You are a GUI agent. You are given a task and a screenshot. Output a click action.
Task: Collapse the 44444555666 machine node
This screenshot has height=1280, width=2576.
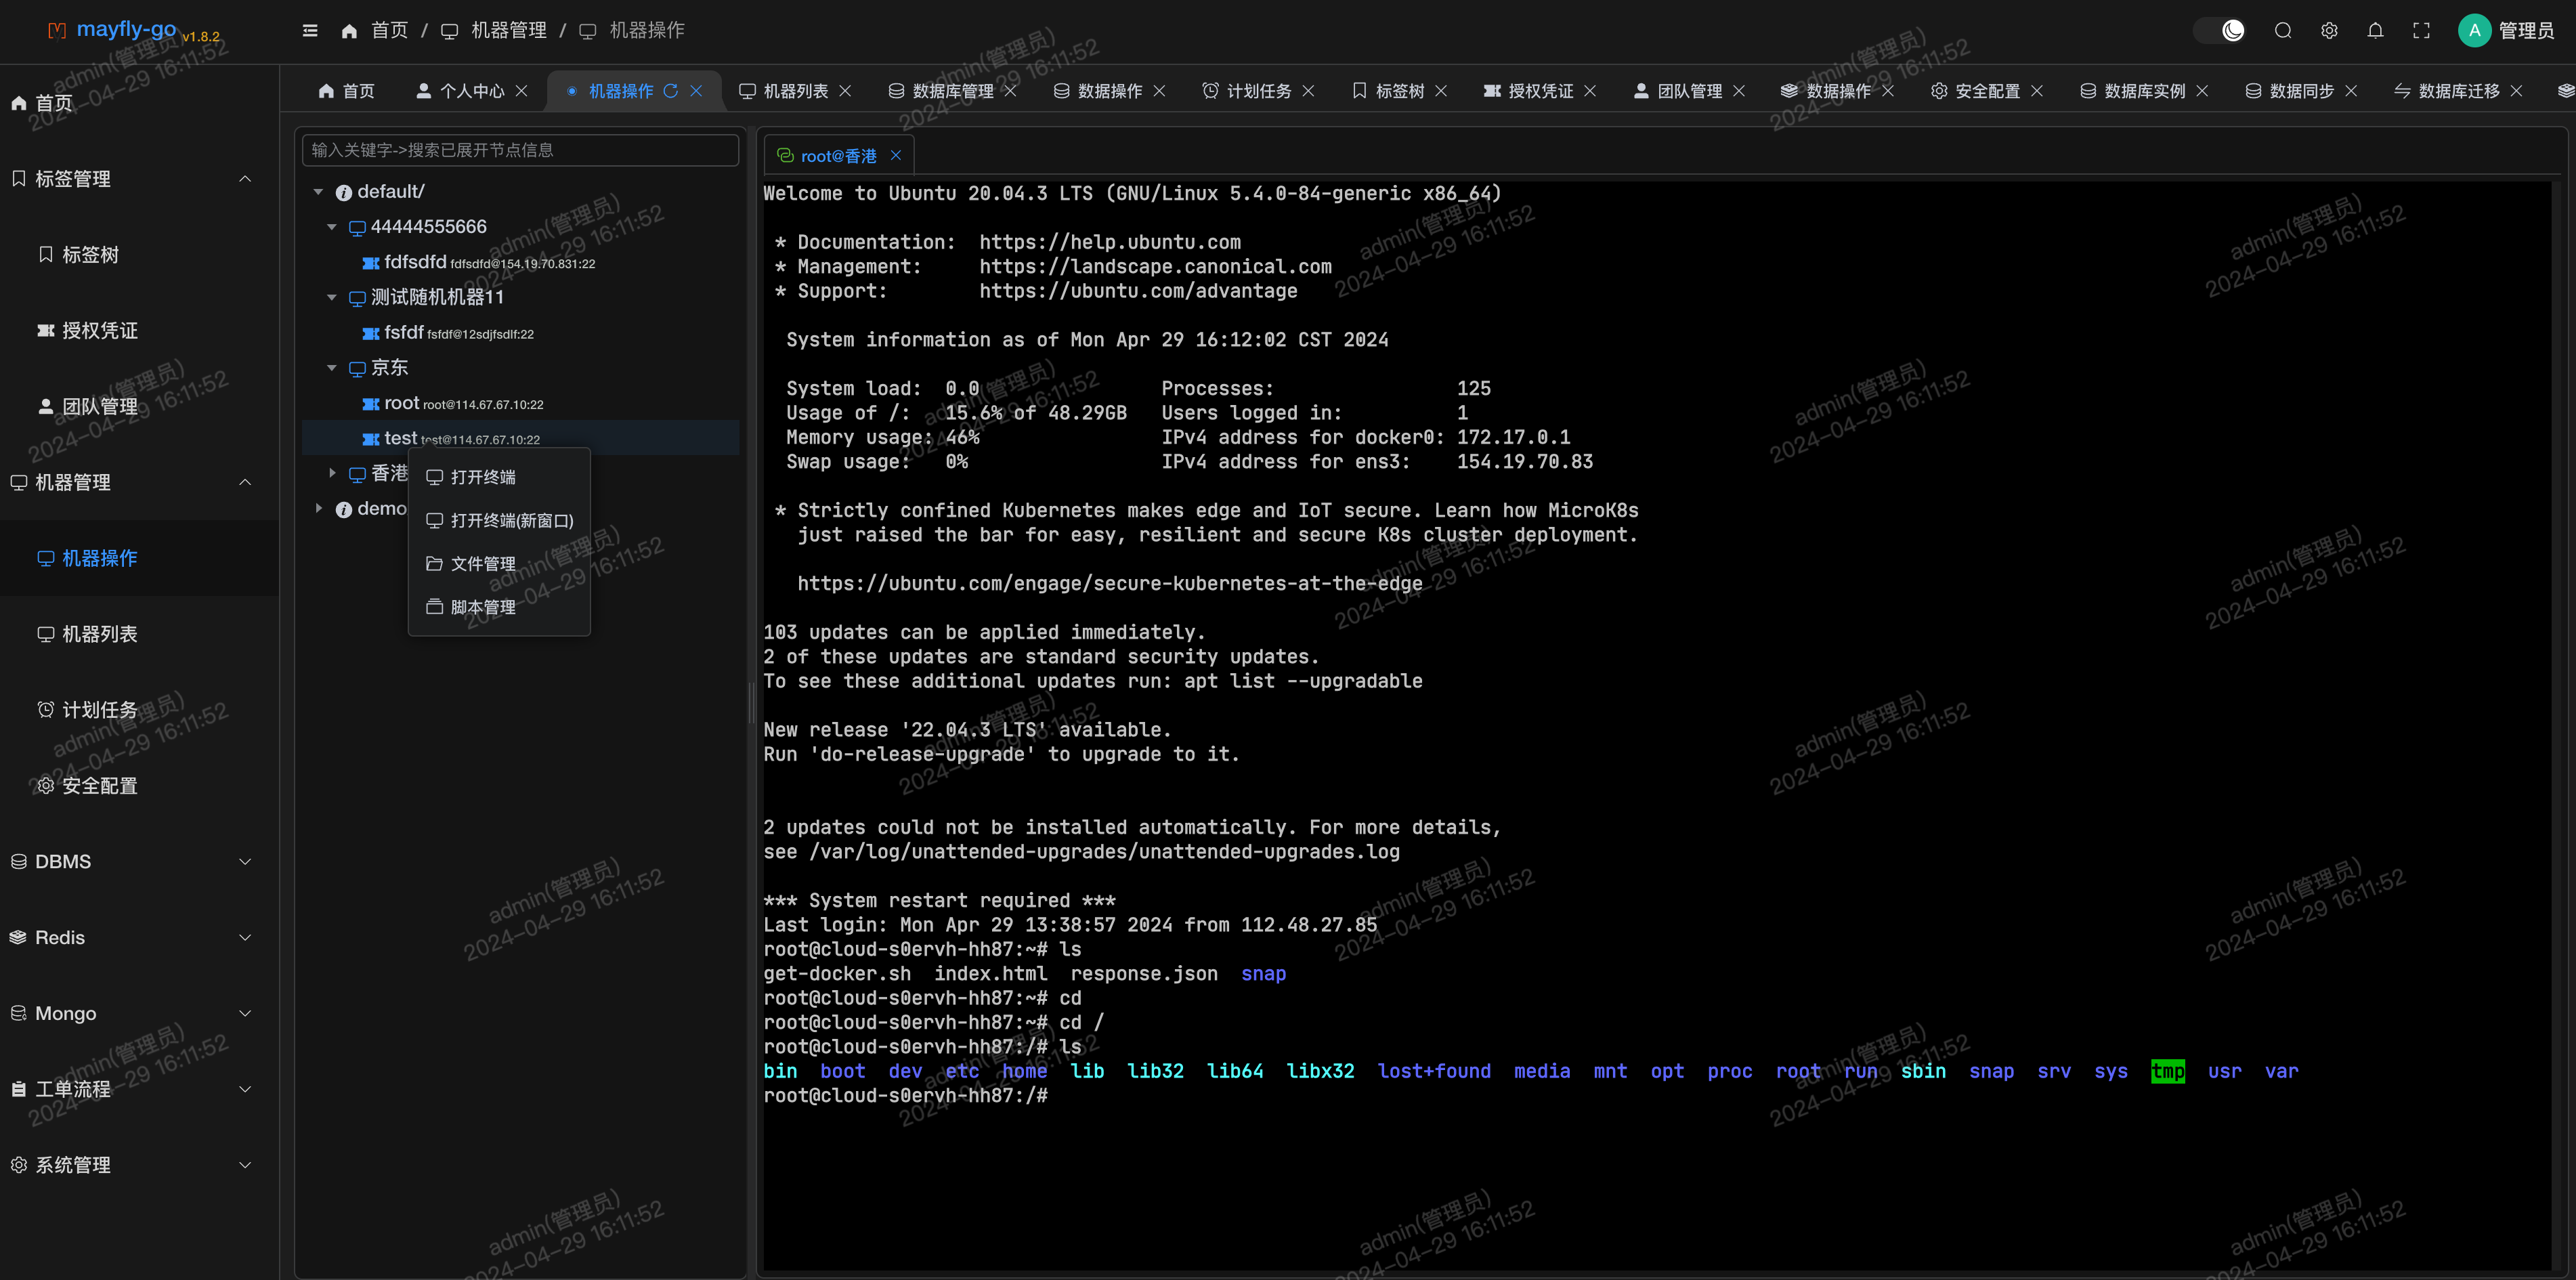[x=332, y=227]
